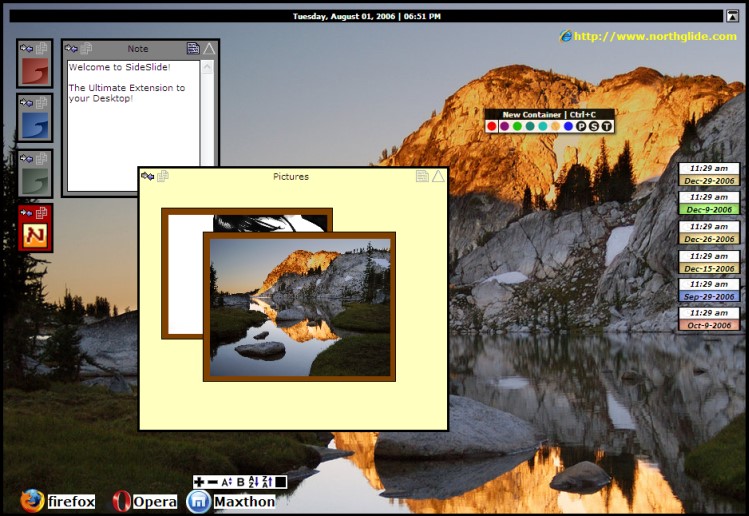Open the Oct-9-2006 reminder
This screenshot has width=749, height=516.
[x=709, y=319]
